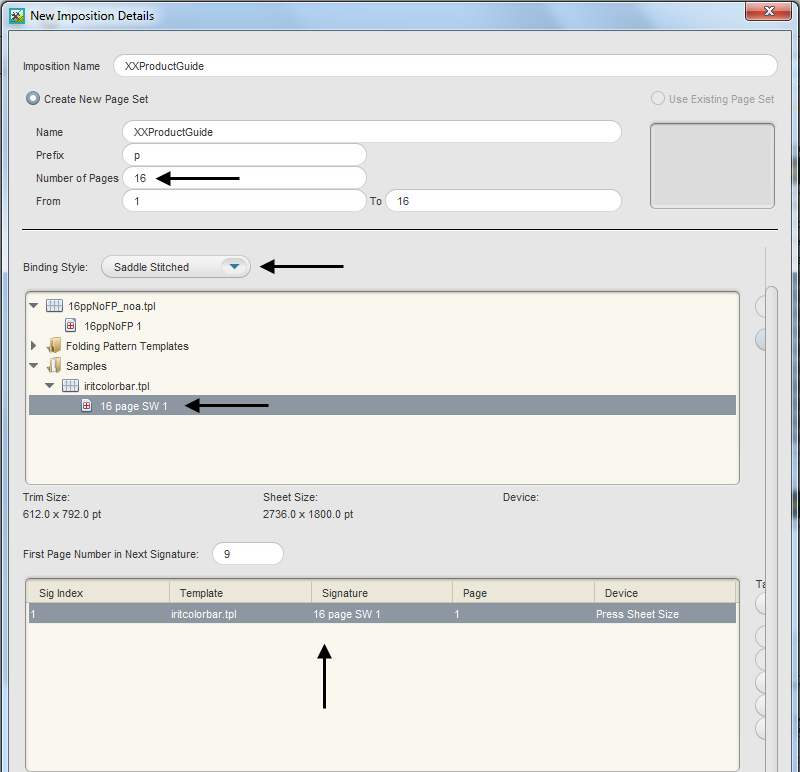This screenshot has width=800, height=772.
Task: Click the 16ppNoFP 1 signature icon
Action: click(71, 326)
